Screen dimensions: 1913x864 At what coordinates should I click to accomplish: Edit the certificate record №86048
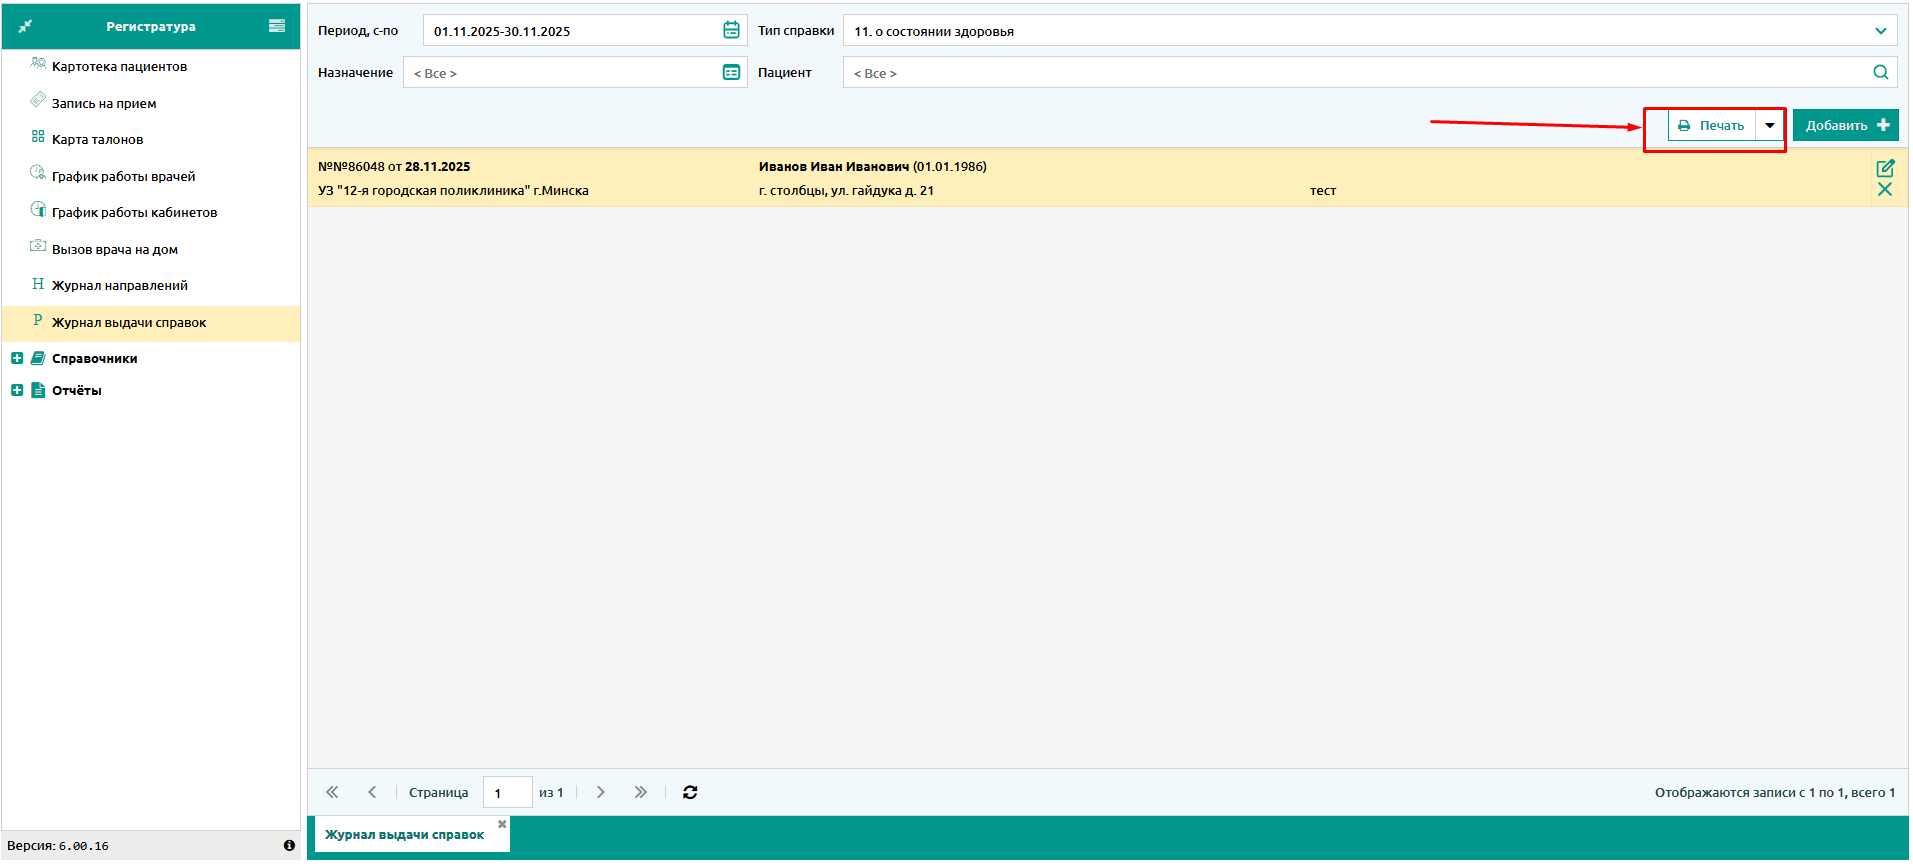1885,168
